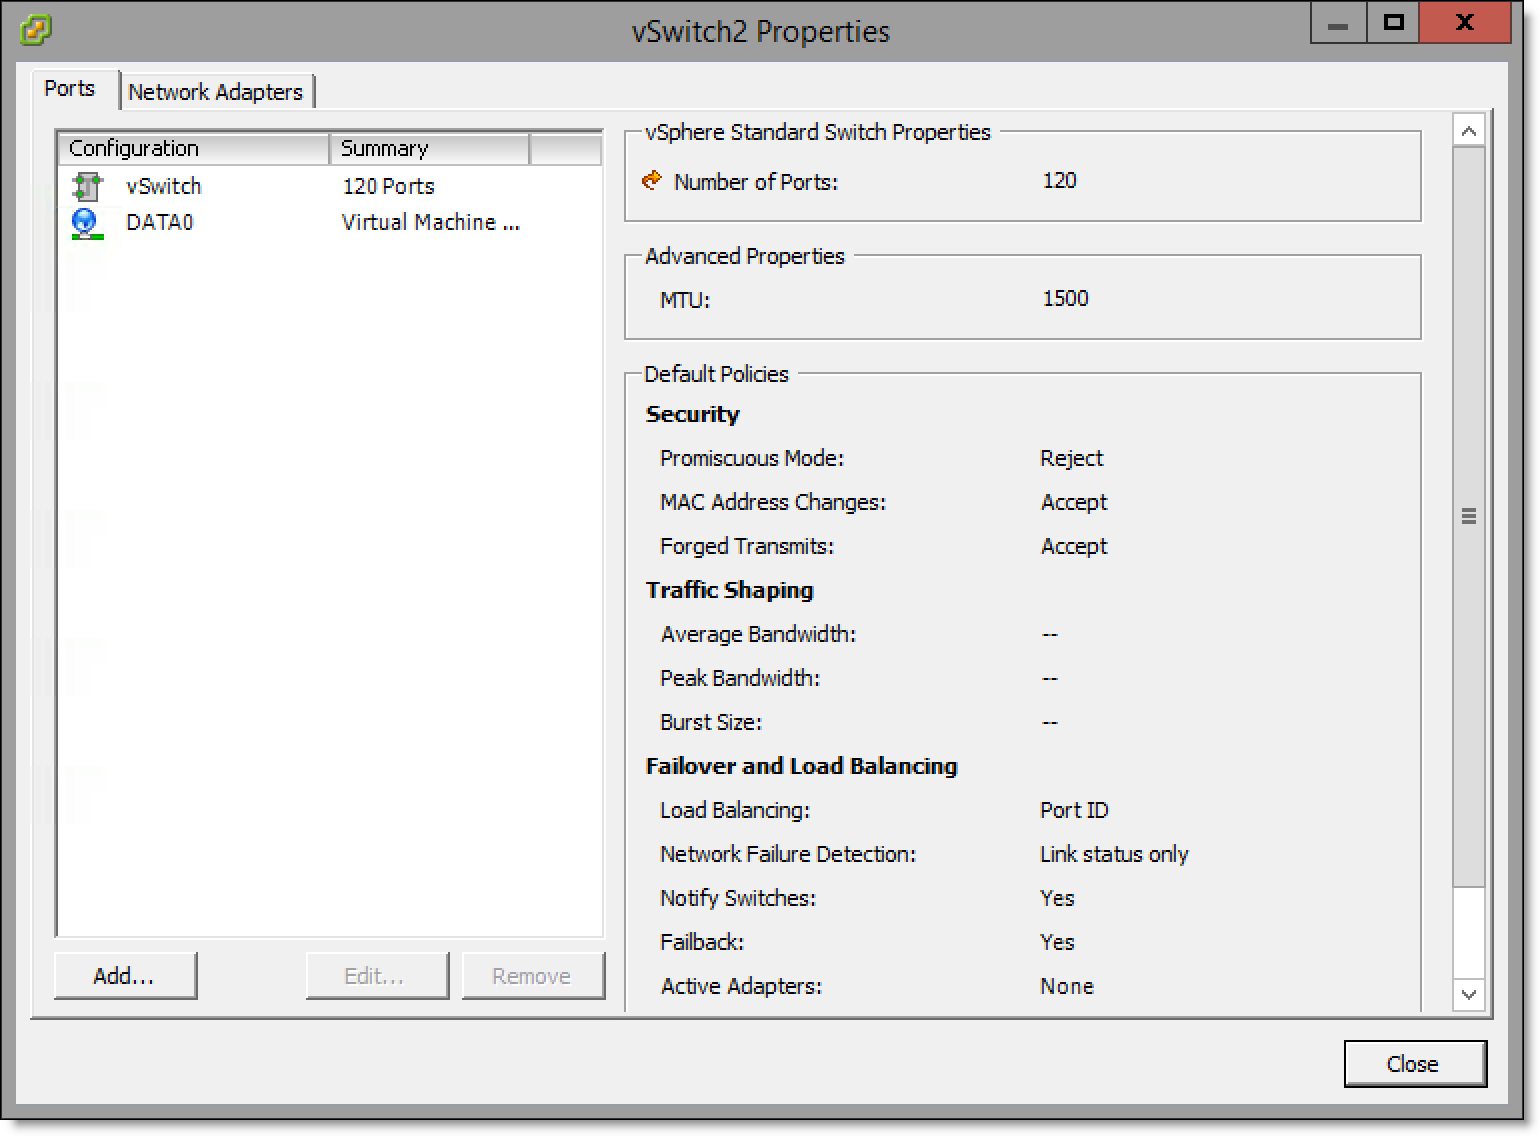Click the DATA0 port group globe icon
The height and width of the screenshot is (1136, 1540).
point(86,223)
